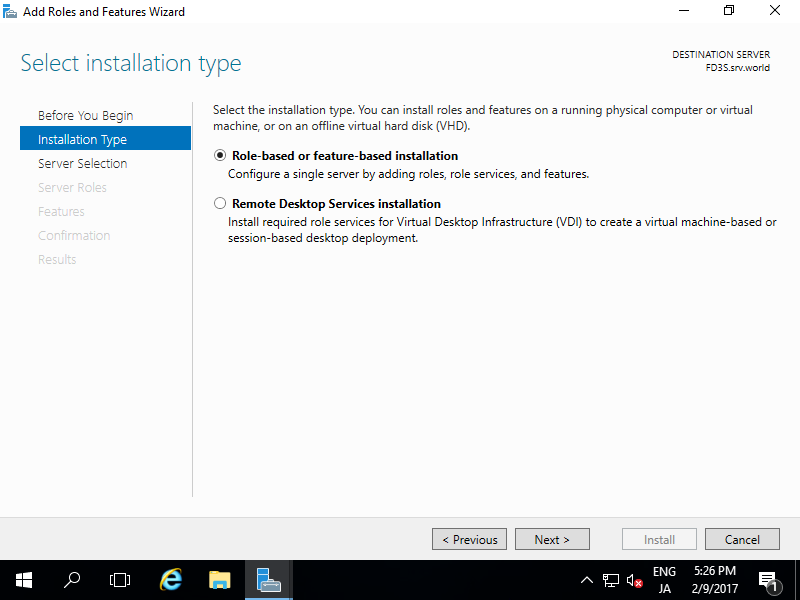Click the clock to open the calendar
The width and height of the screenshot is (800, 600).
click(x=714, y=580)
